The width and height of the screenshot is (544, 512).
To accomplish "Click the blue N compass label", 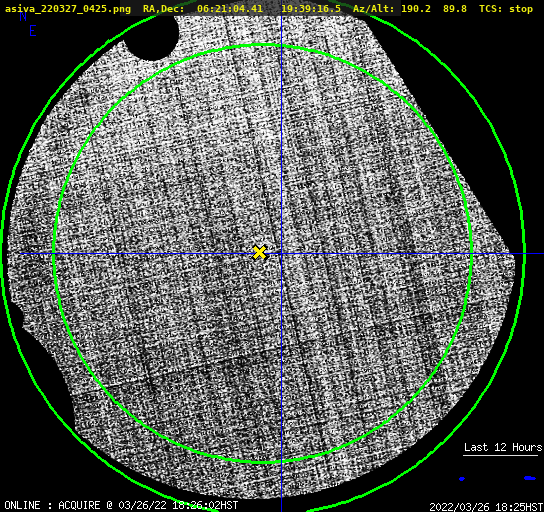I will point(23,16).
